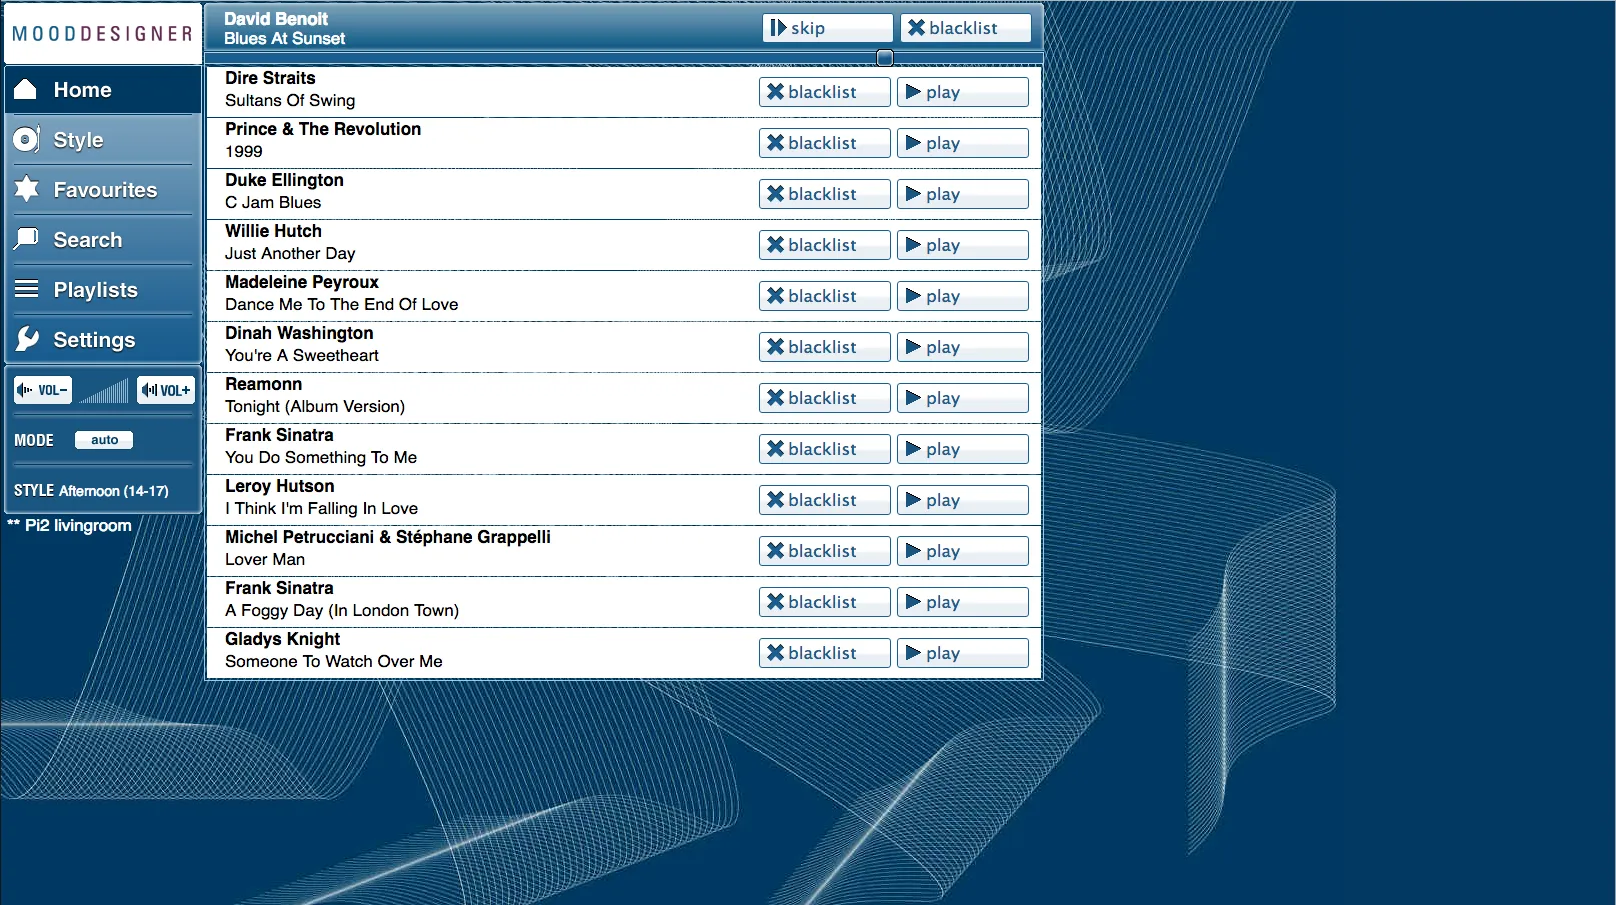This screenshot has width=1616, height=905.
Task: Blacklist You Do Something To Me
Action: [825, 449]
